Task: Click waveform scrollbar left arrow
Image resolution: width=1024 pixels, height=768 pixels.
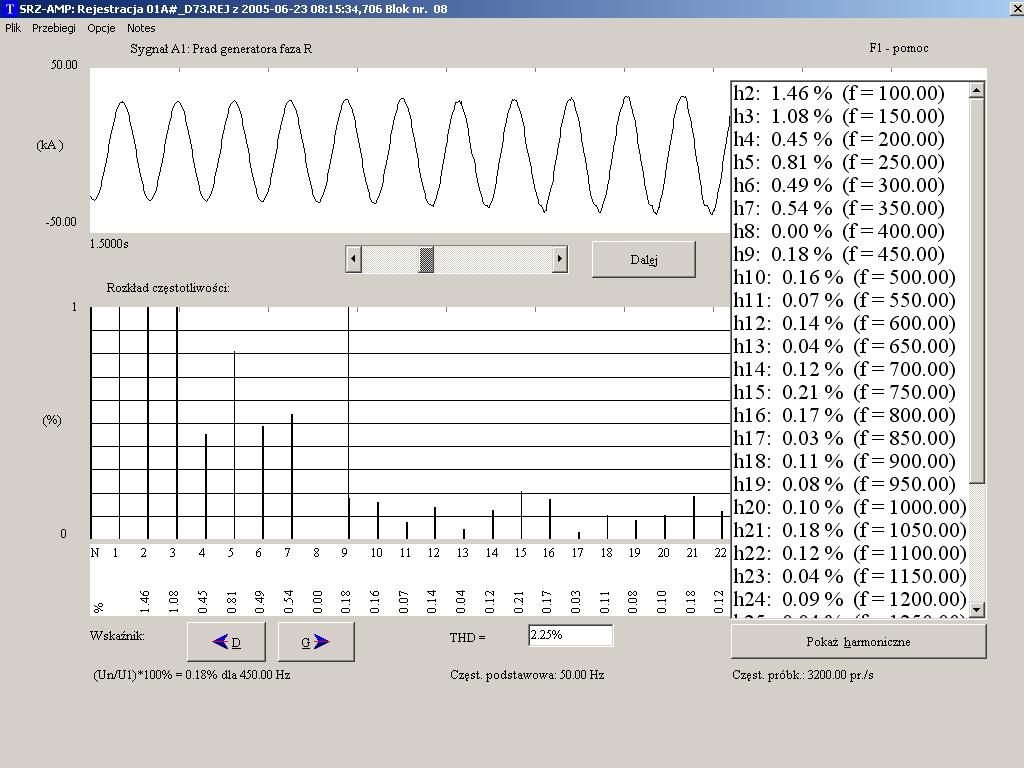Action: 353,259
